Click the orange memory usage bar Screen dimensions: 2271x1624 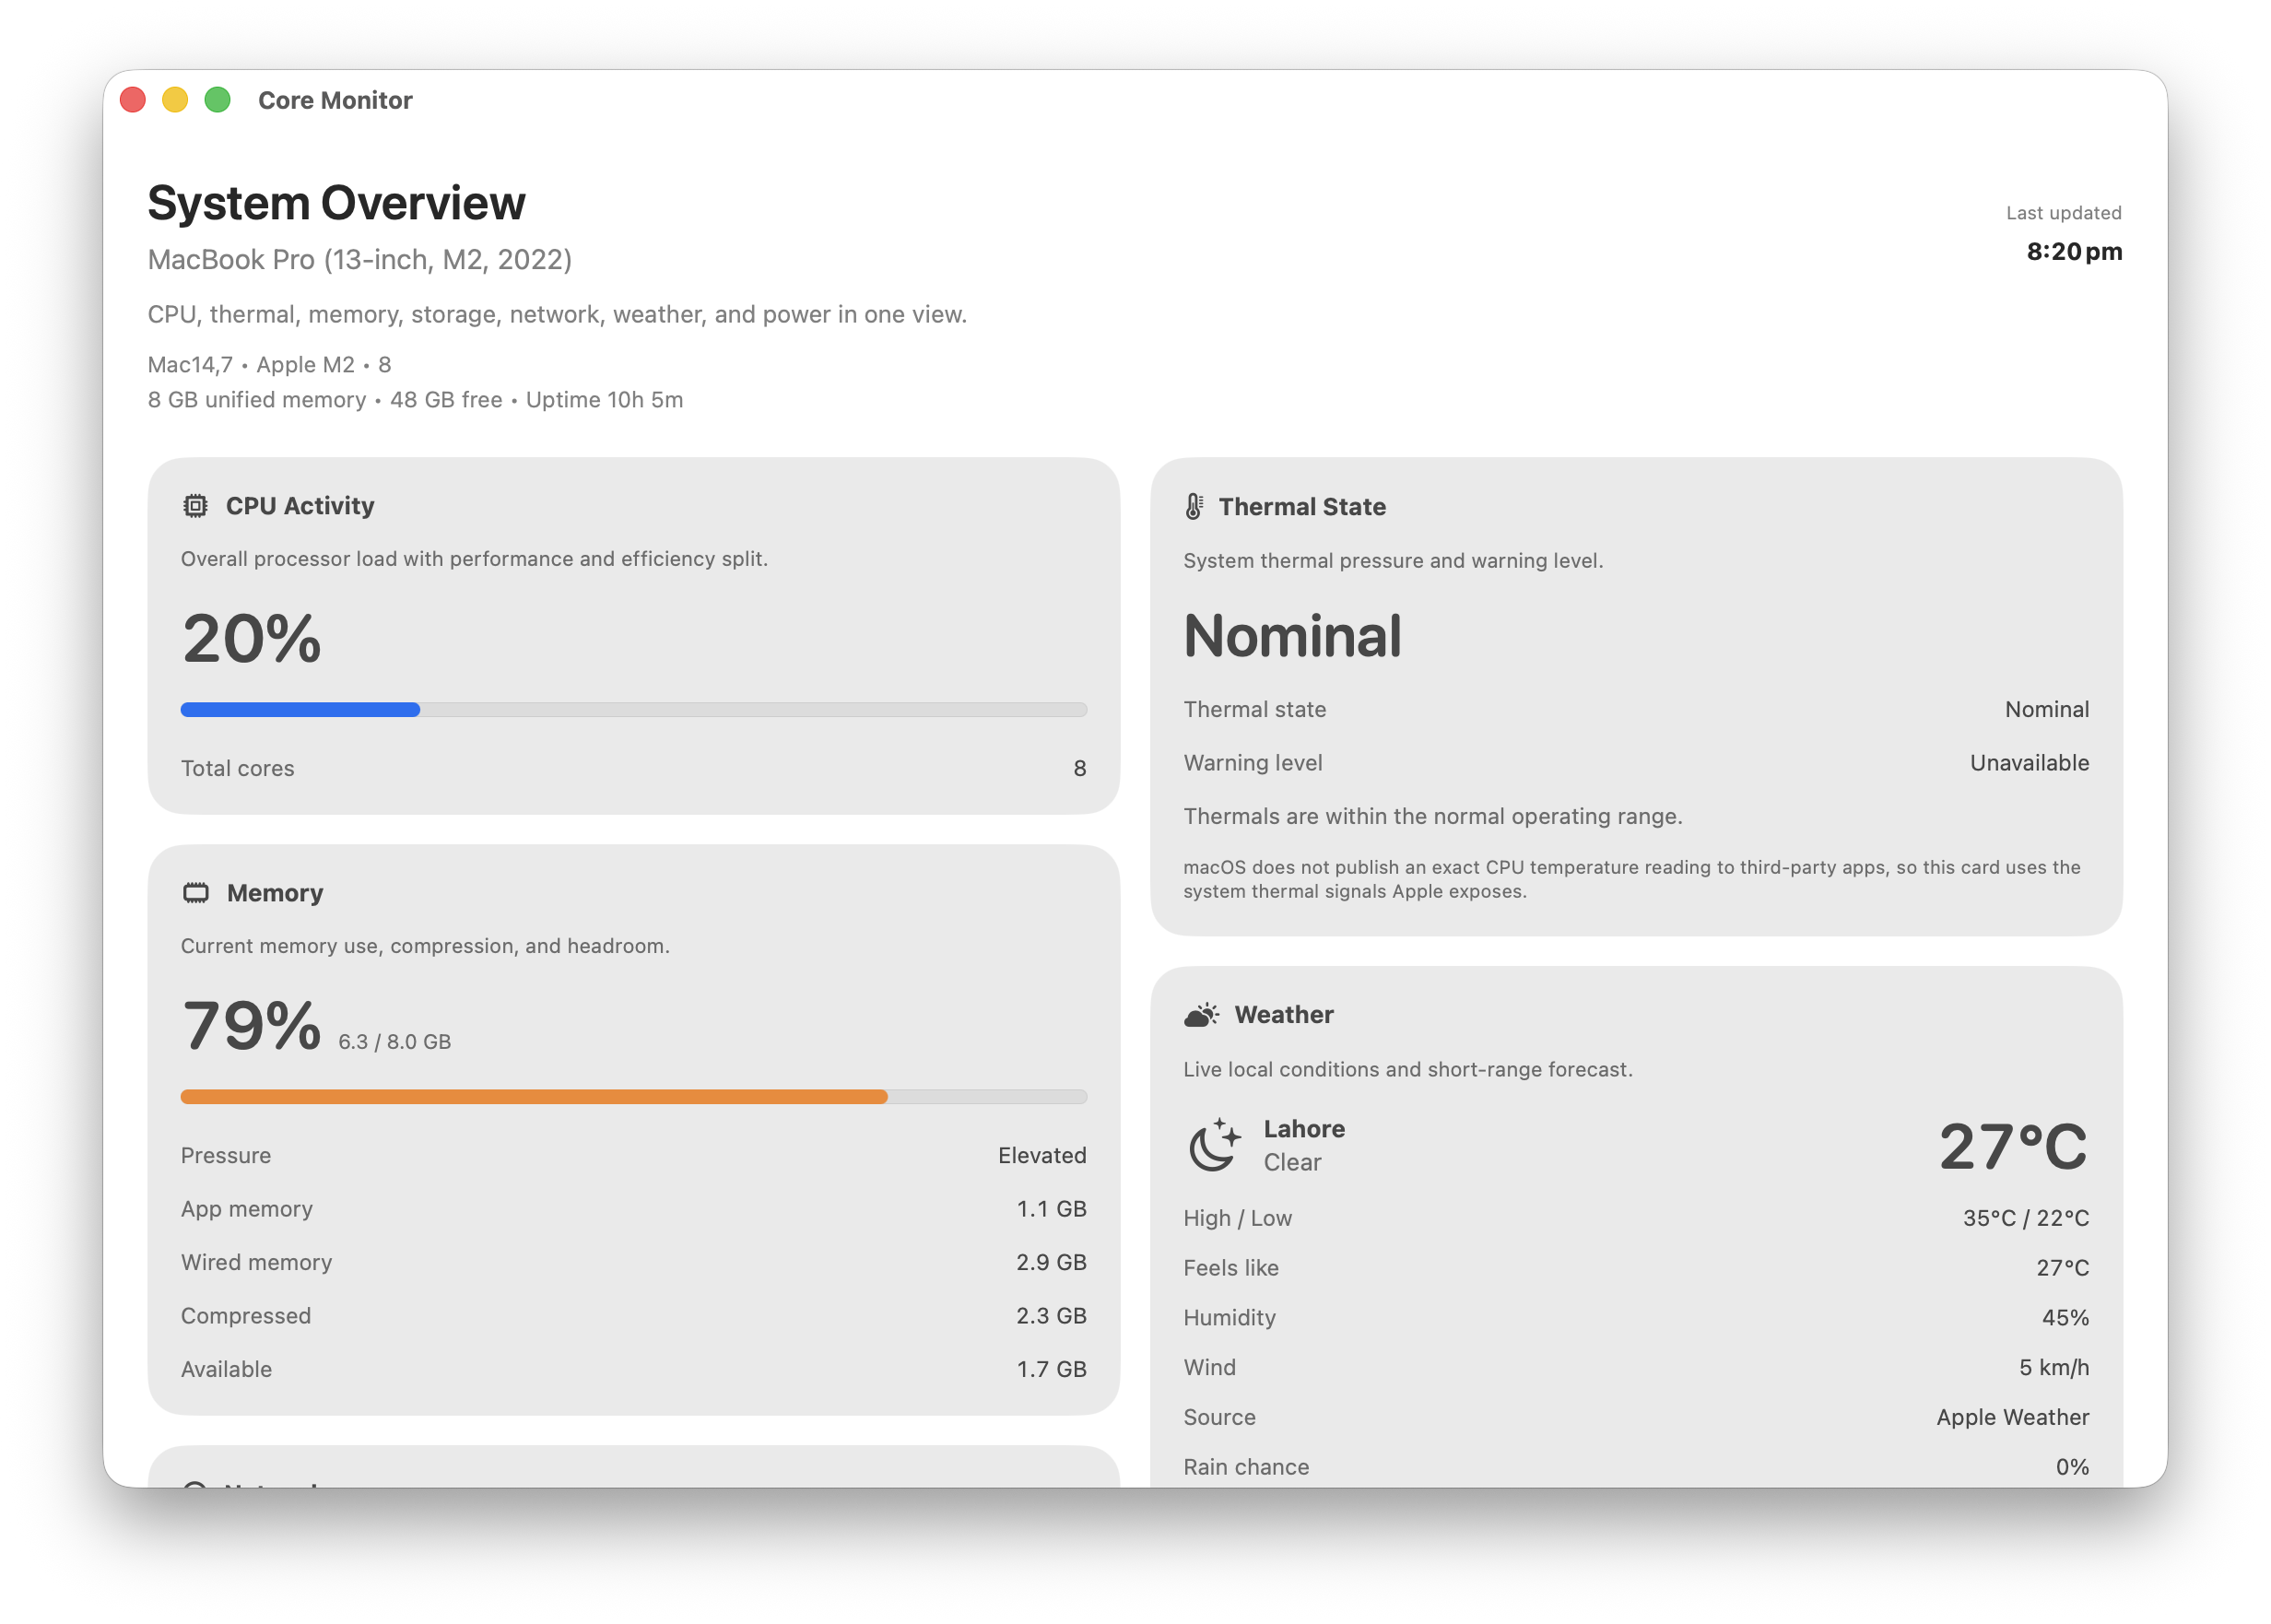pyautogui.click(x=533, y=1097)
